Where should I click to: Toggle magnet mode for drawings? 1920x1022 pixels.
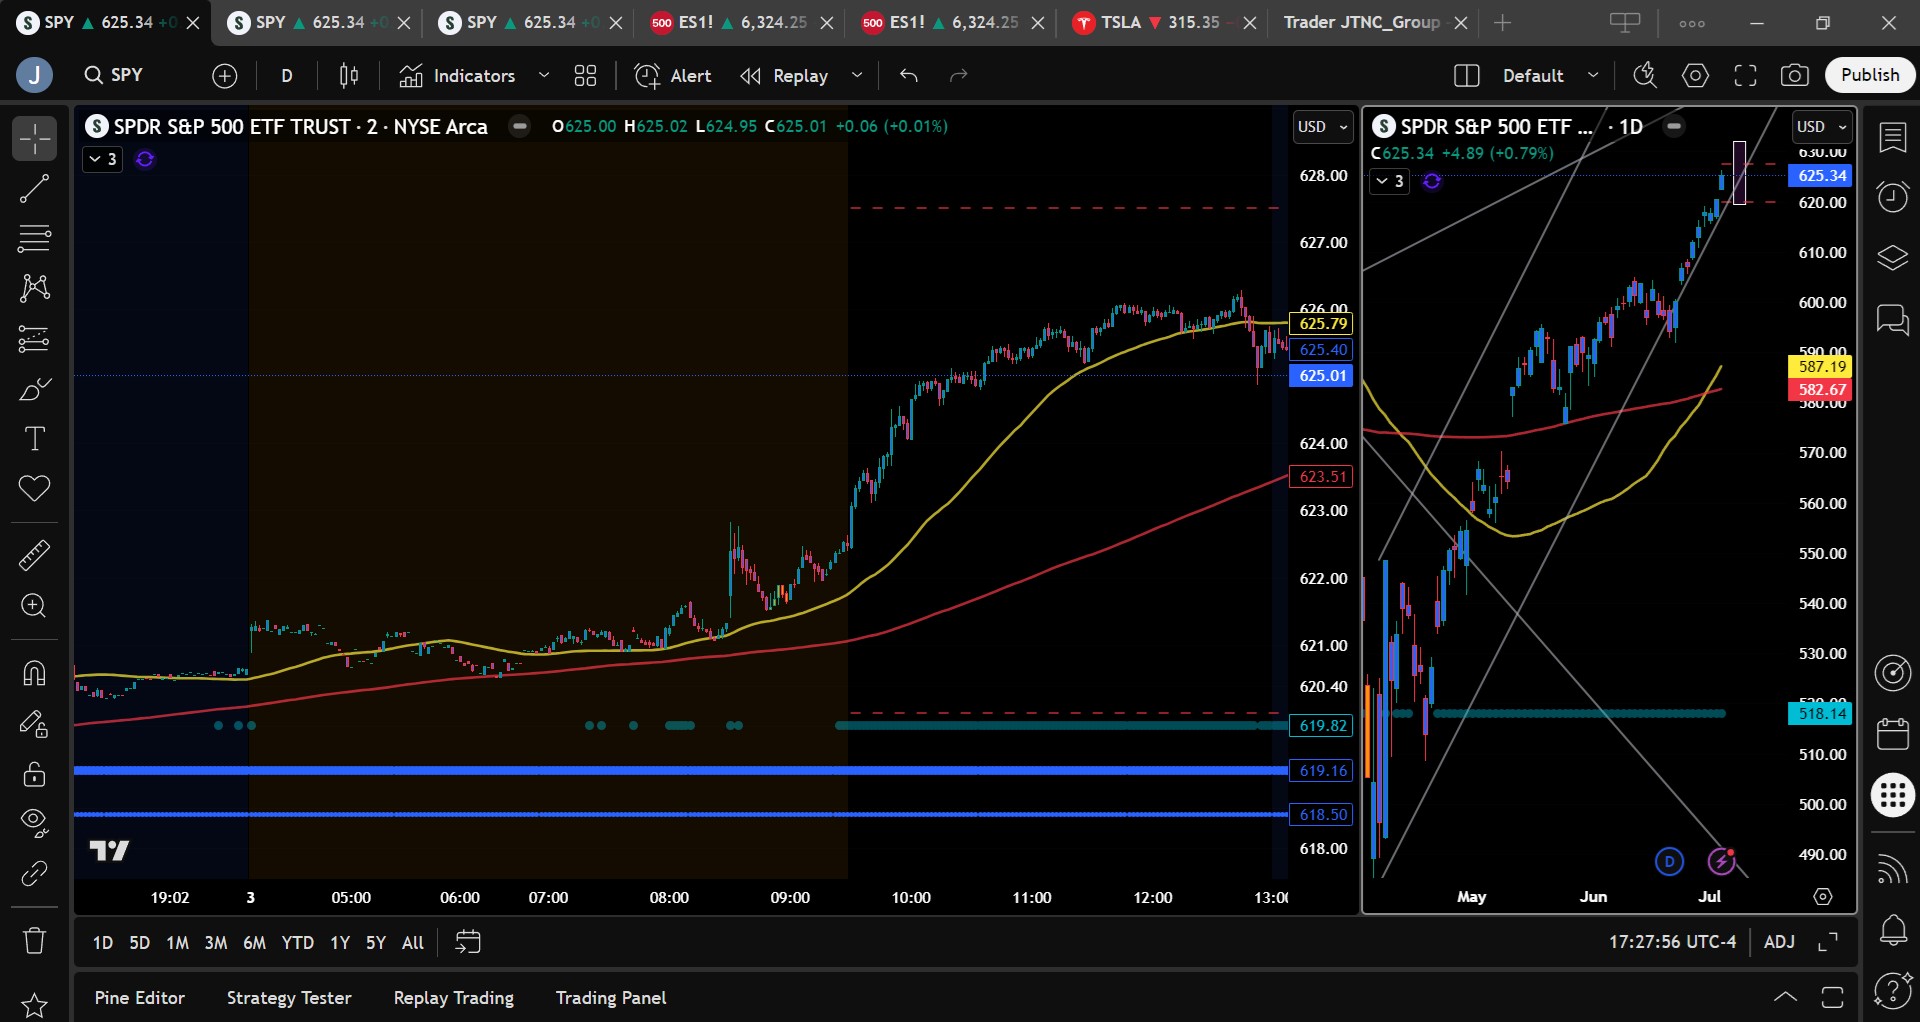(x=34, y=673)
